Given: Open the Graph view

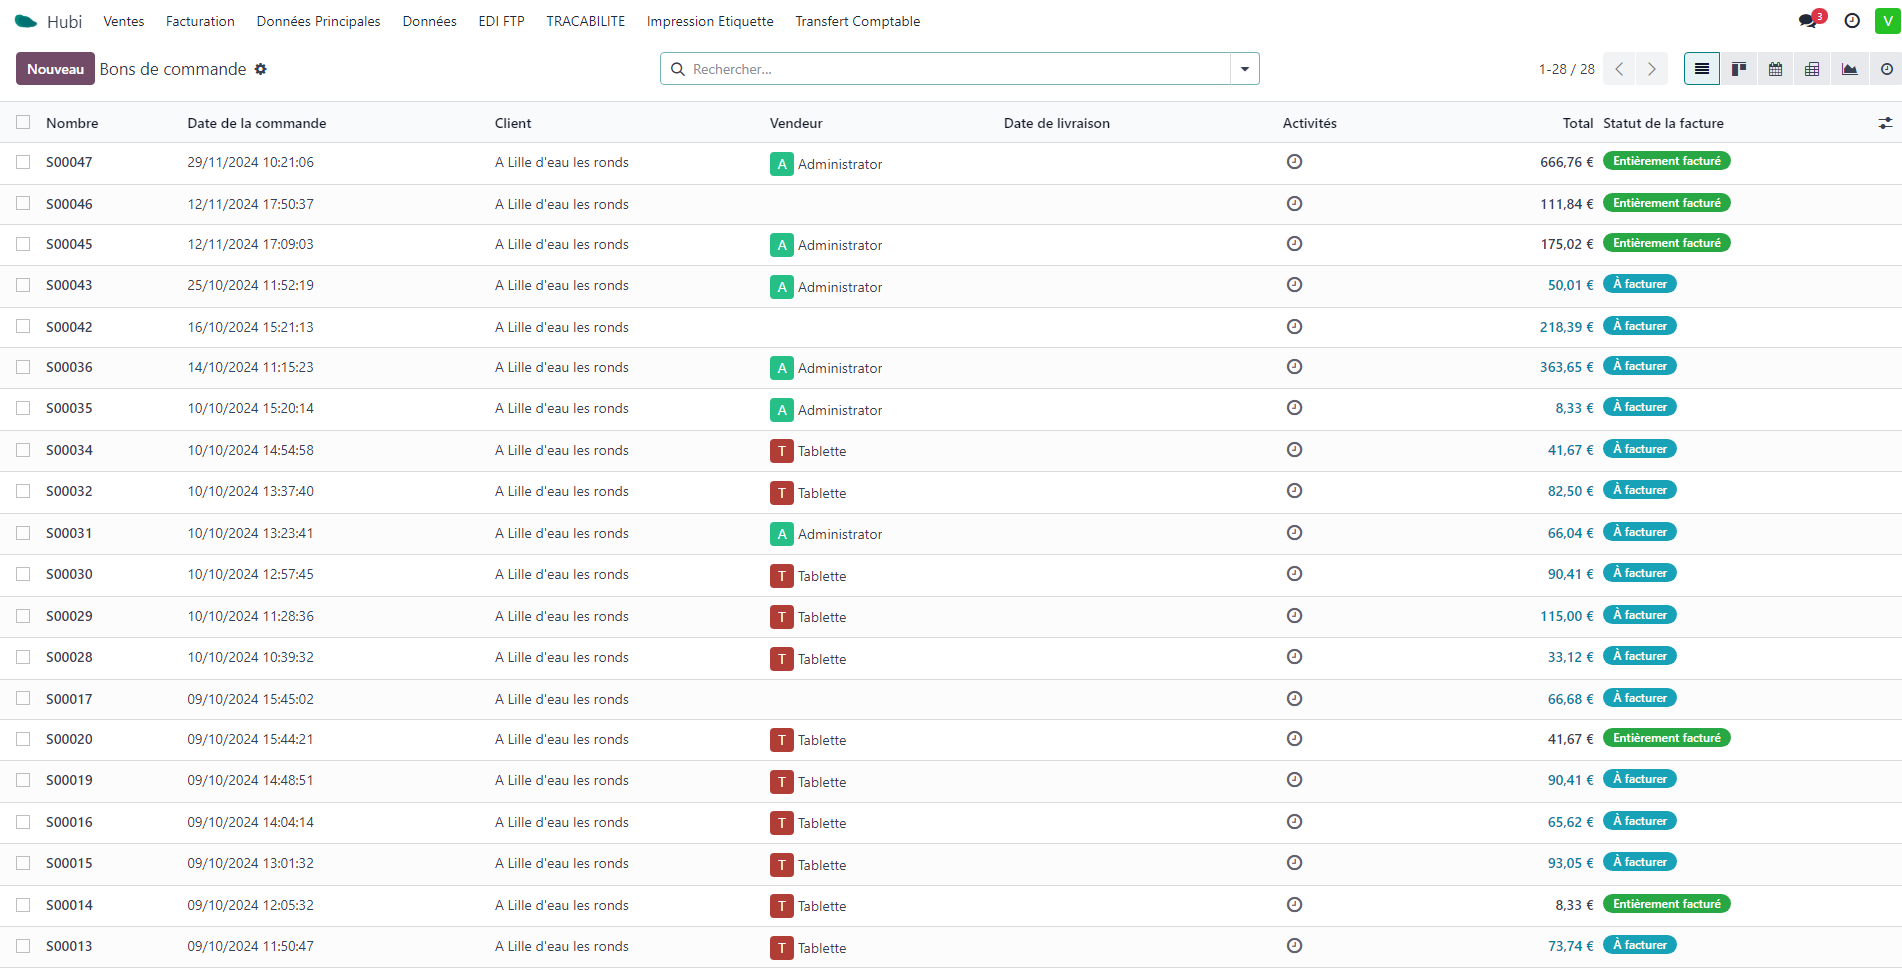Looking at the screenshot, I should 1849,69.
